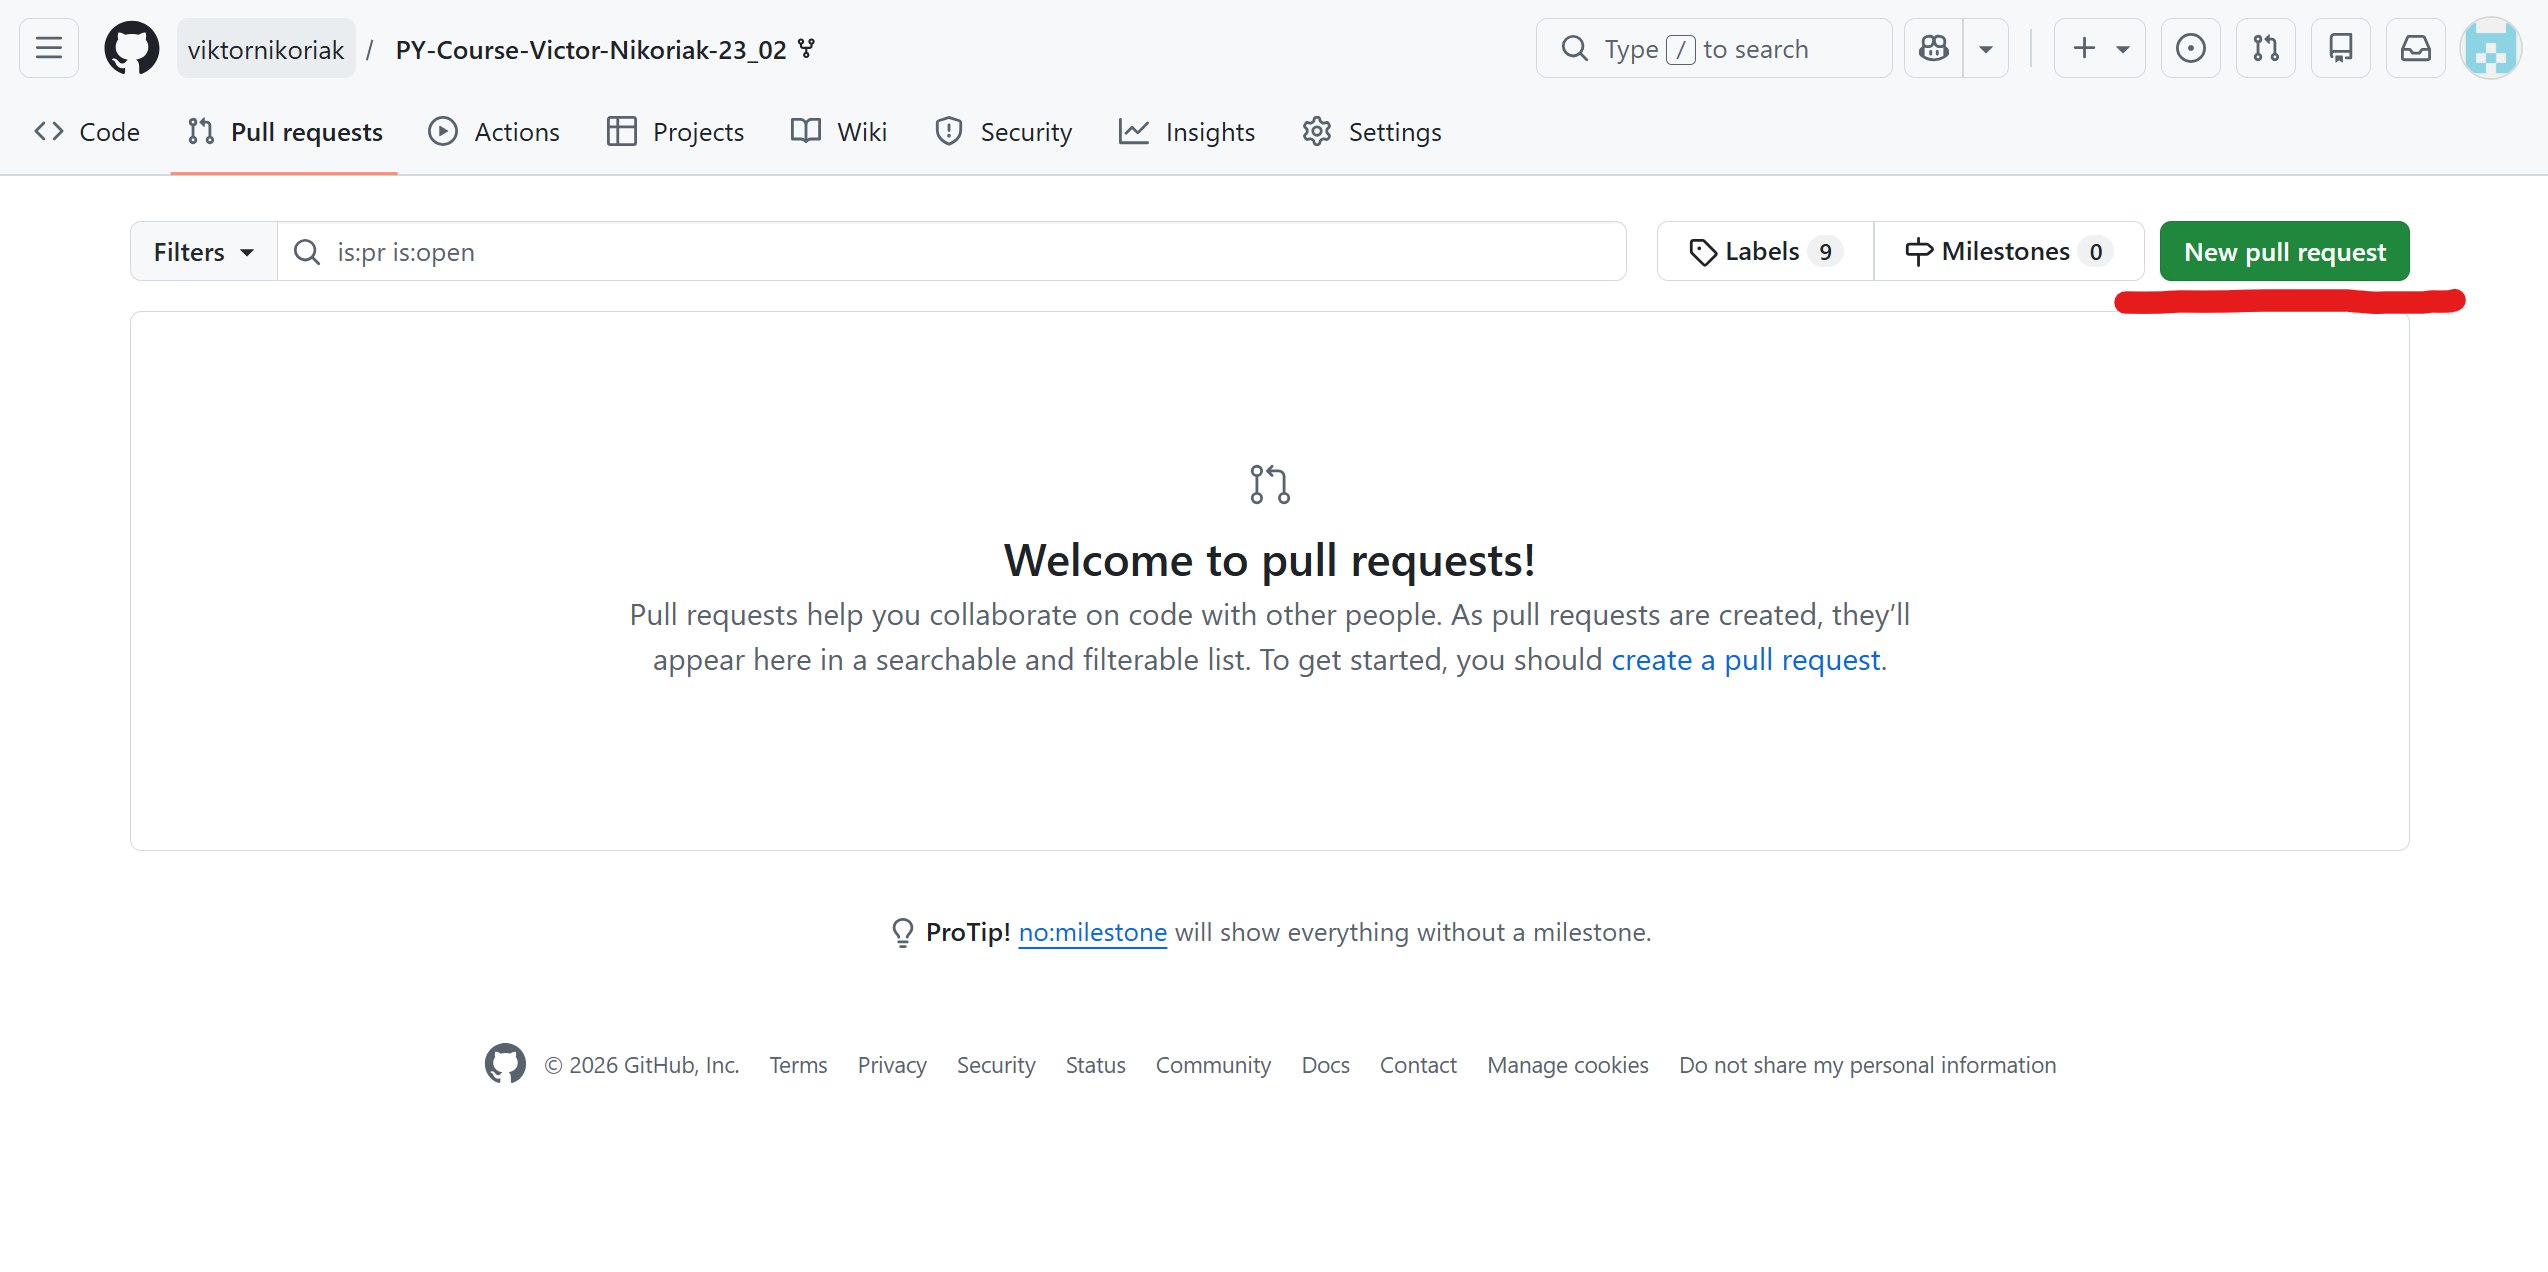This screenshot has height=1272, width=2548.
Task: Click Do not share my personal information
Action: tap(1867, 1065)
